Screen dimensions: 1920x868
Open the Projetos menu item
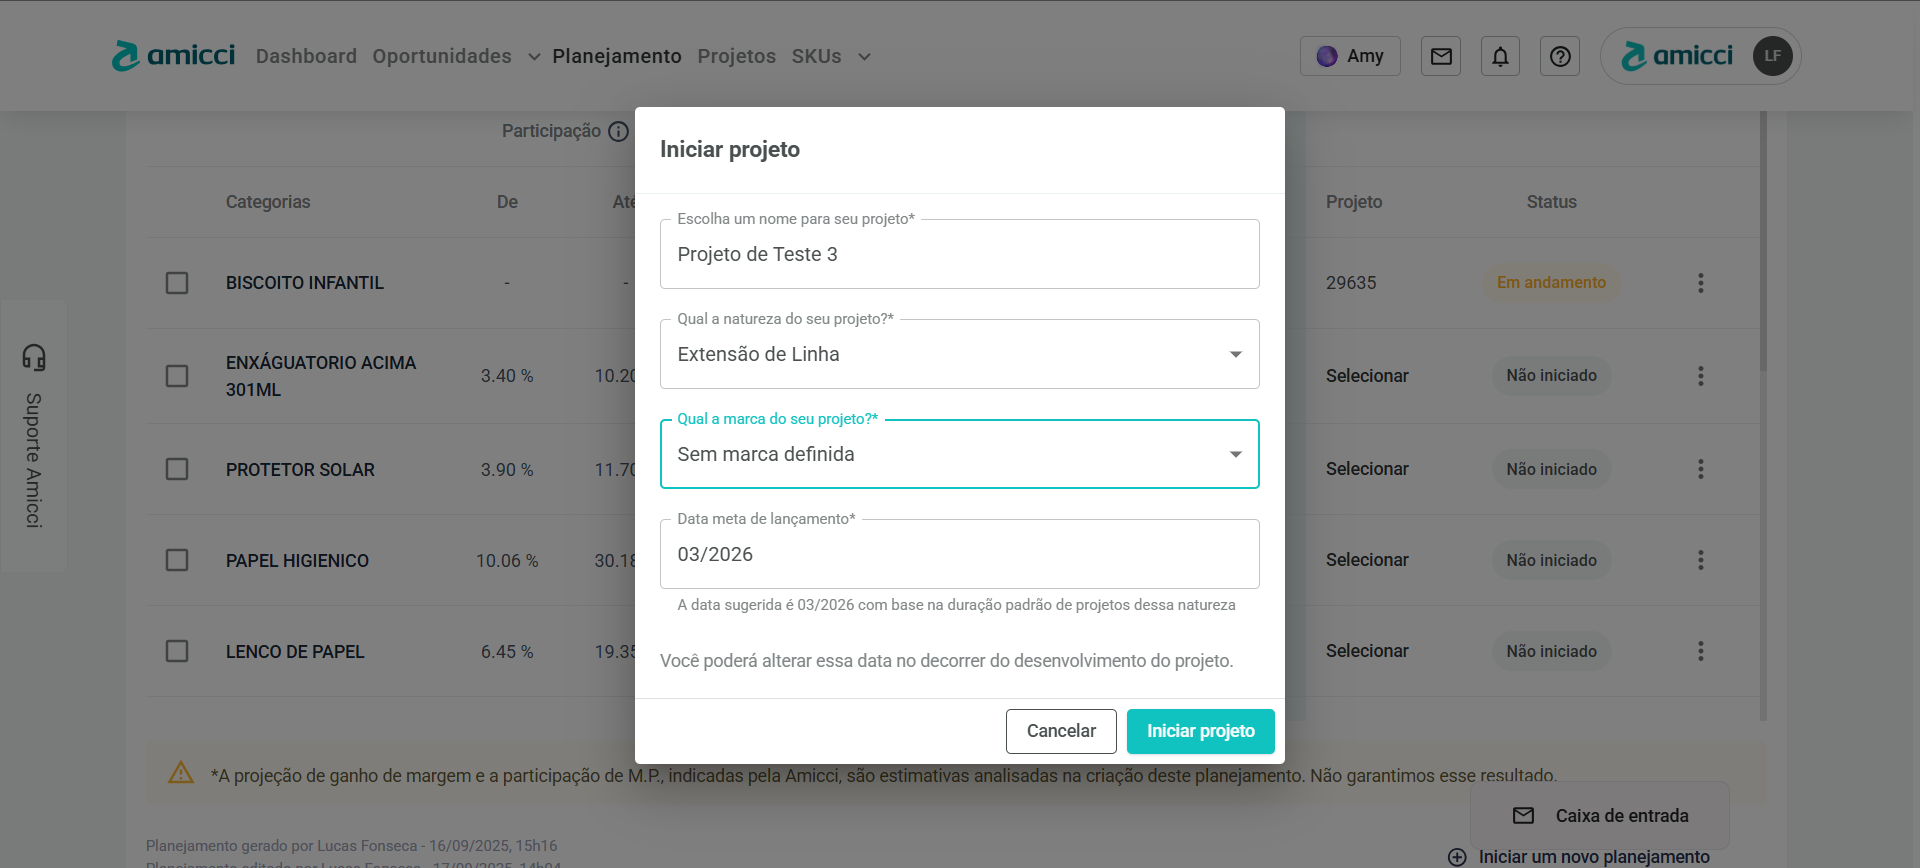(x=736, y=57)
